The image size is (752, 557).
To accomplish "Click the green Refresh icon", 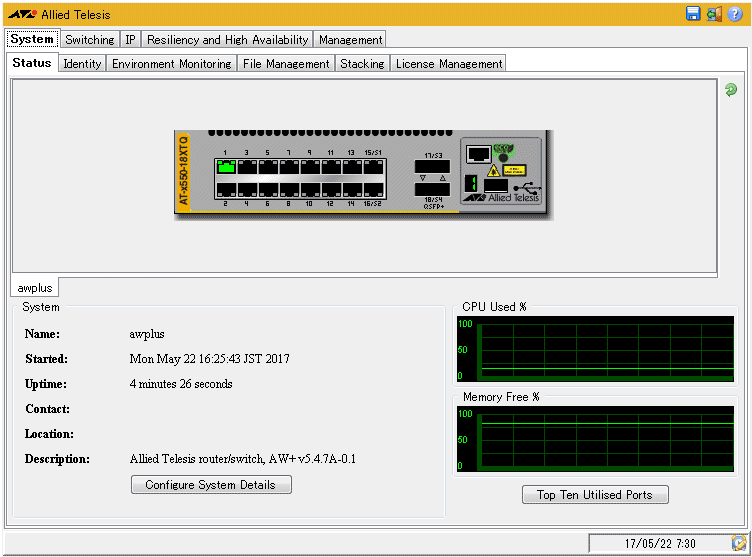I will (731, 90).
